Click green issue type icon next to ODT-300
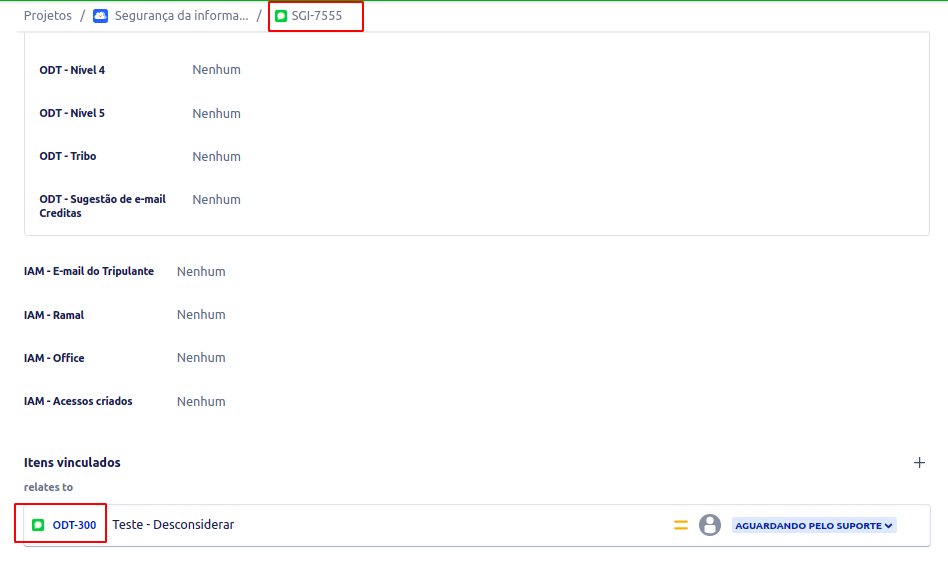The height and width of the screenshot is (580, 948). click(38, 525)
